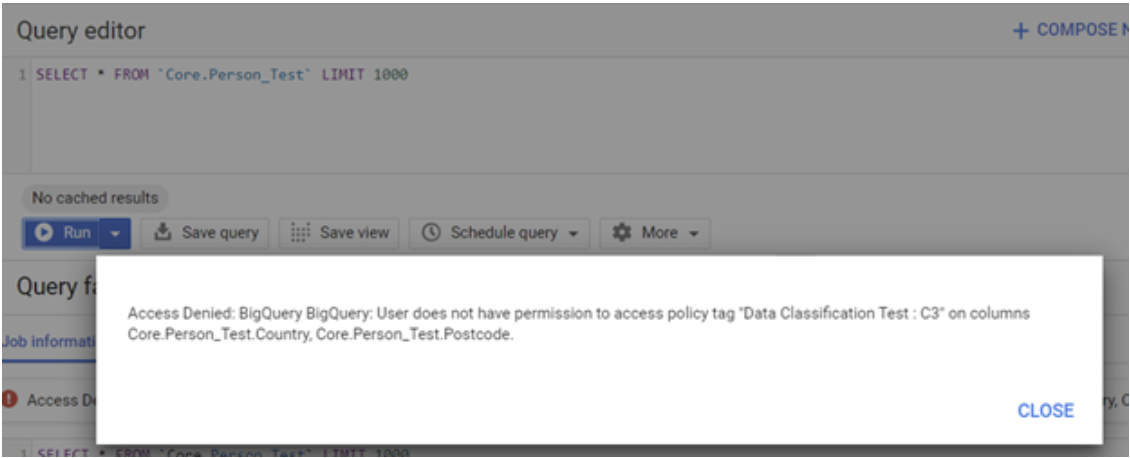Expand the More options dropdown arrow
Screen dimensions: 1130x458
[693, 233]
